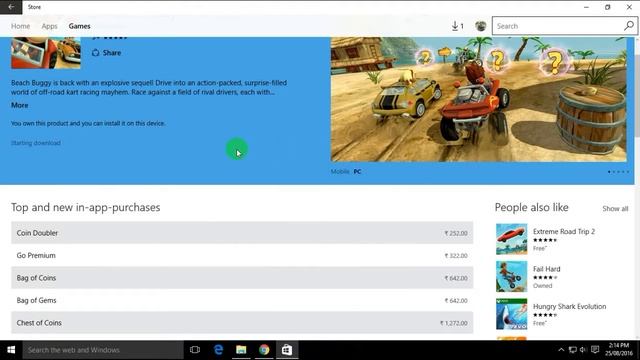The image size is (640, 360).
Task: Click the Extreme Road Trip 2 title
Action: click(564, 231)
